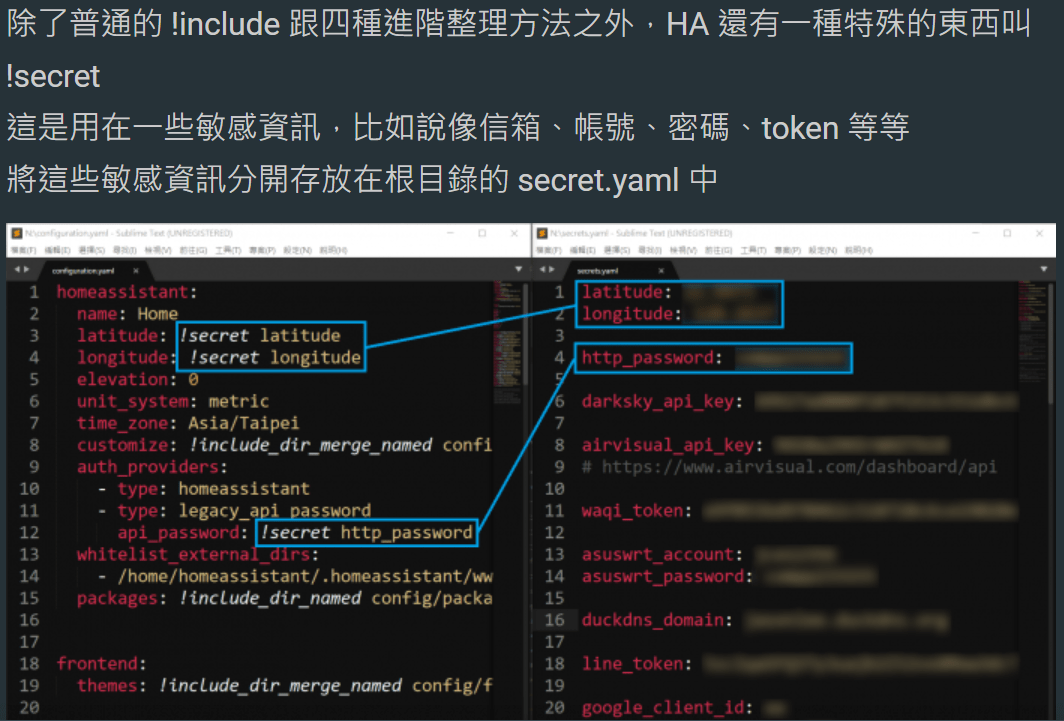The image size is (1064, 721).
Task: Click 'time_zone: Asia/Taipei' line
Action: pos(188,423)
